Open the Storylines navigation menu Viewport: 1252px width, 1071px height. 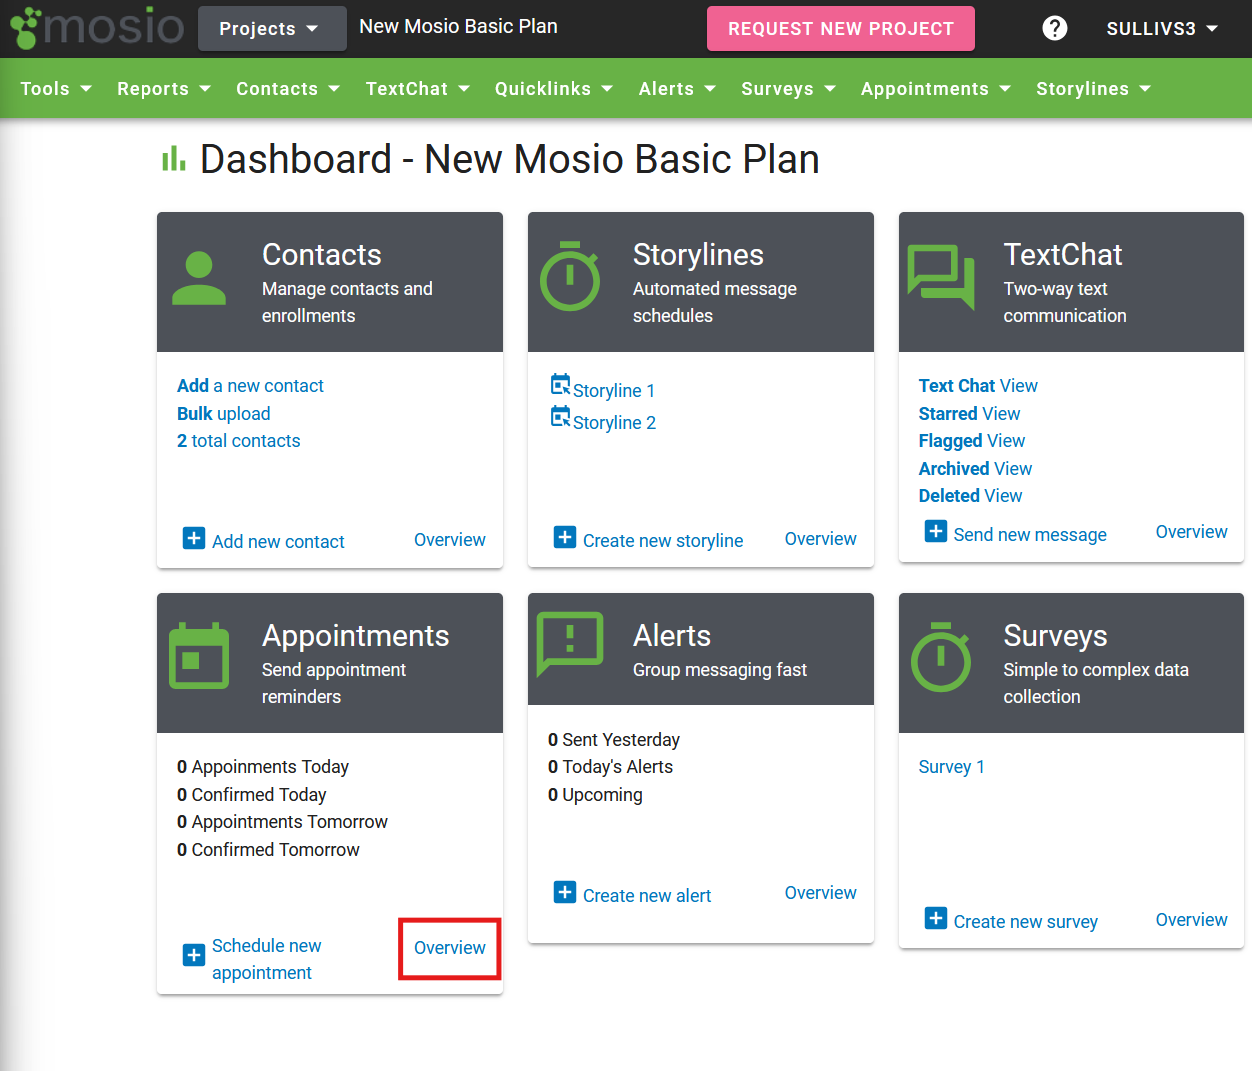[x=1093, y=89]
